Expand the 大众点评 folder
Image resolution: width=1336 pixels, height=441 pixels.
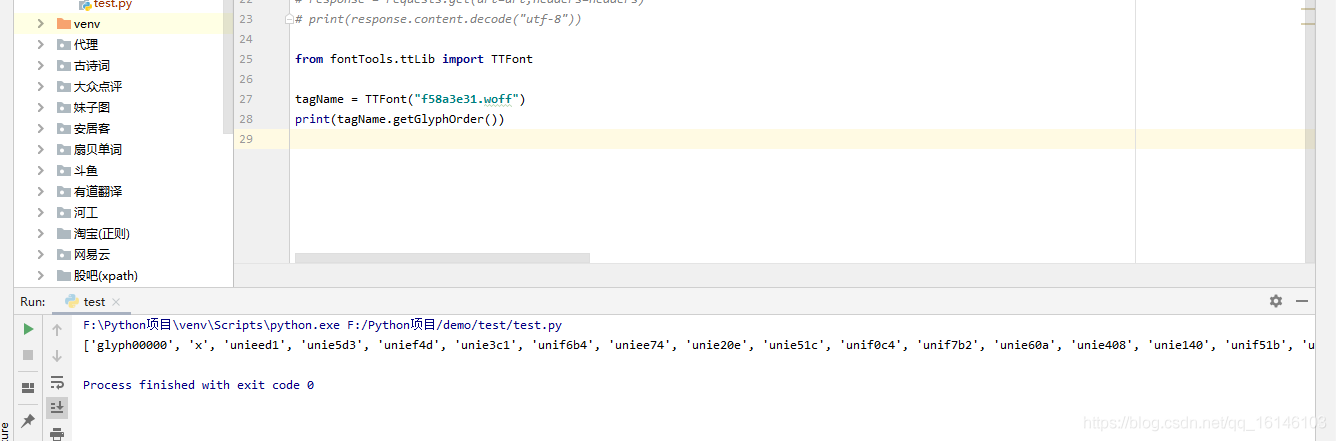click(x=40, y=87)
